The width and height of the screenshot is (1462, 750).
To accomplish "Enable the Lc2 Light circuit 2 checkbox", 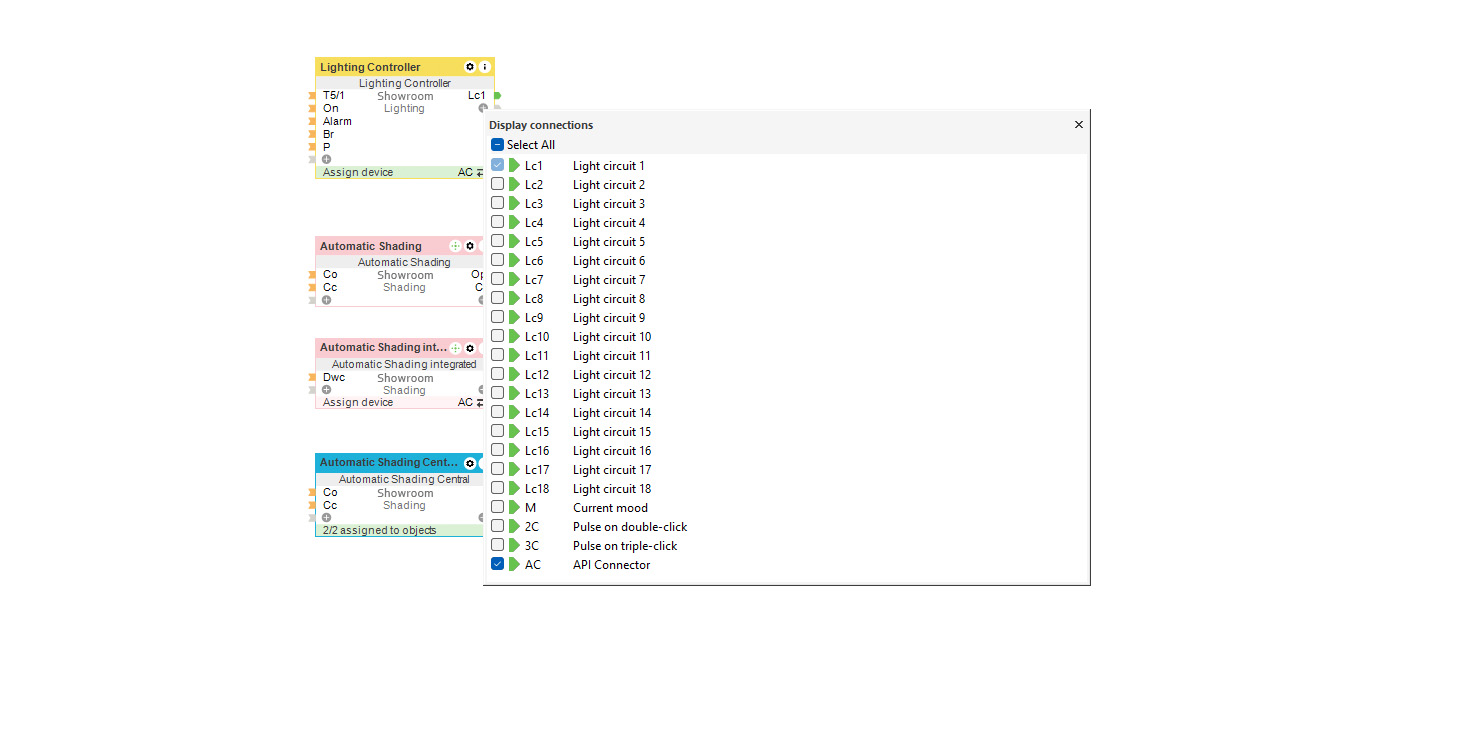I will pos(498,184).
